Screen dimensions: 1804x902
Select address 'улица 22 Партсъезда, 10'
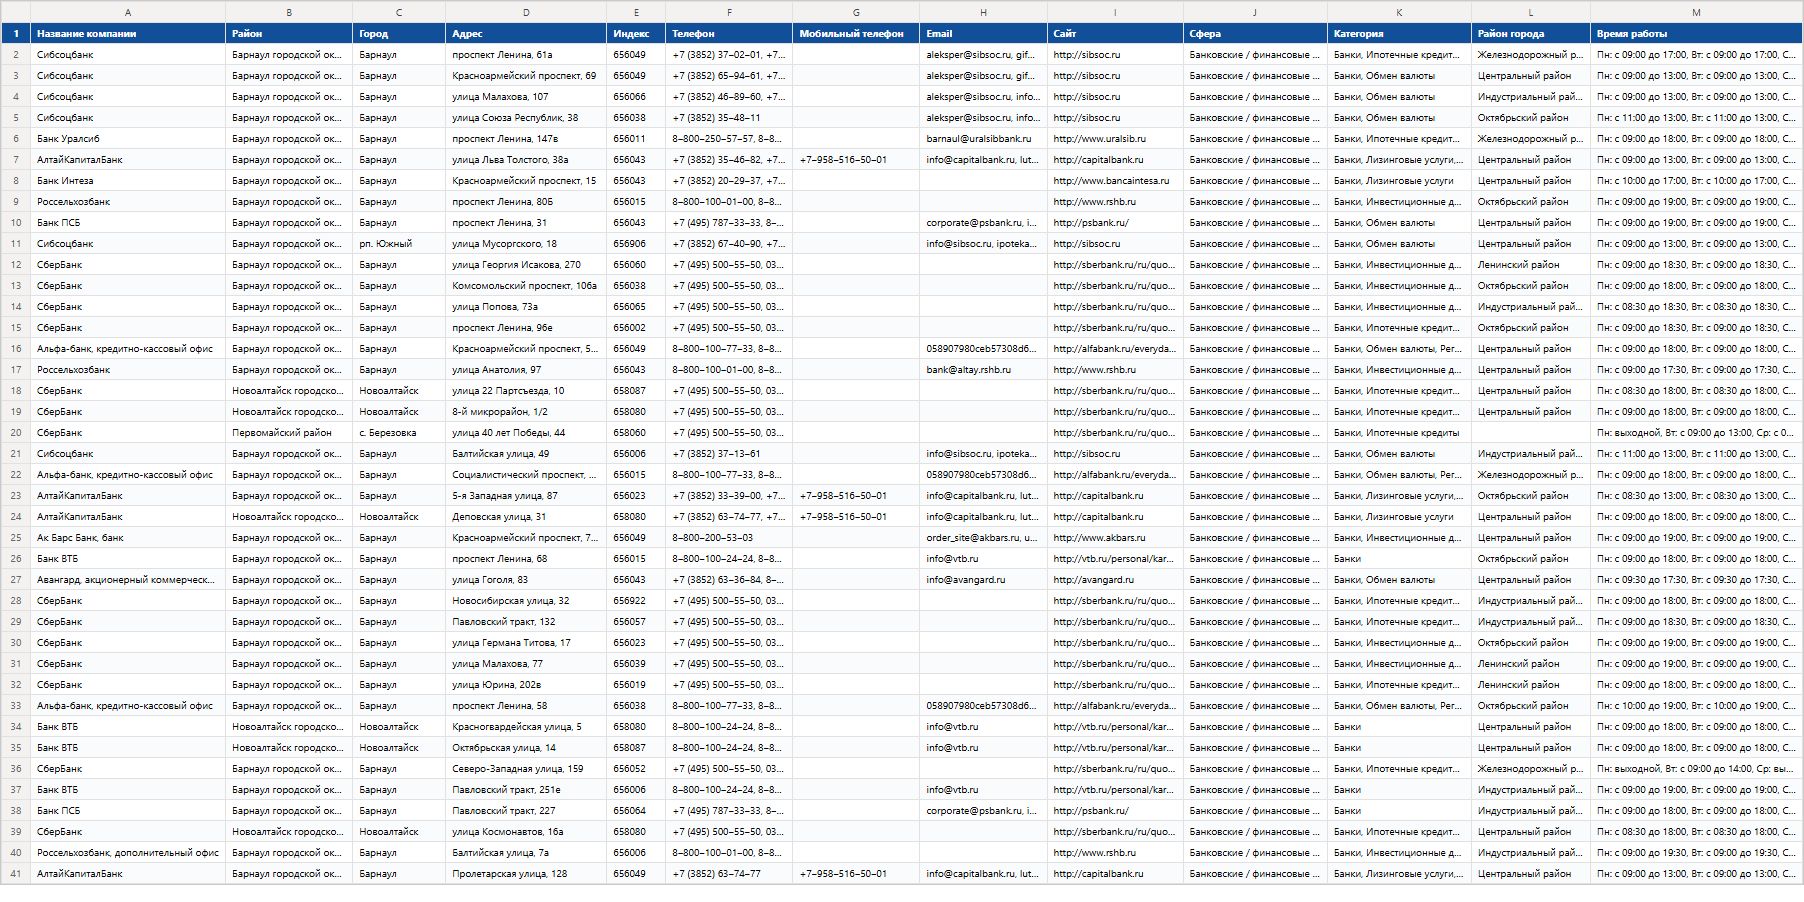click(x=526, y=390)
